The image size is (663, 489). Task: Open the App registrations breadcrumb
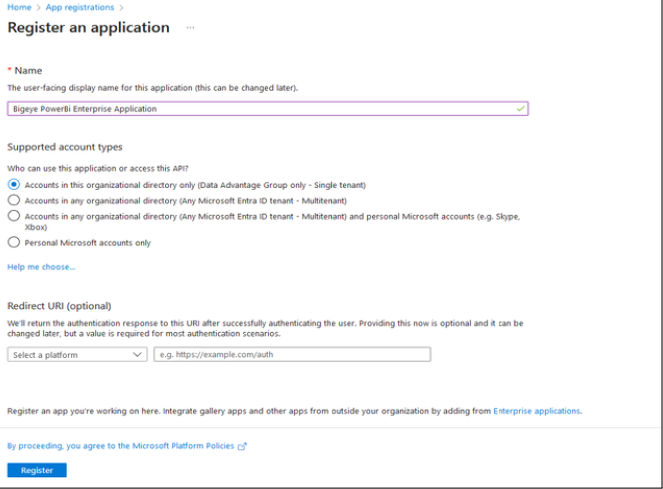pyautogui.click(x=80, y=7)
